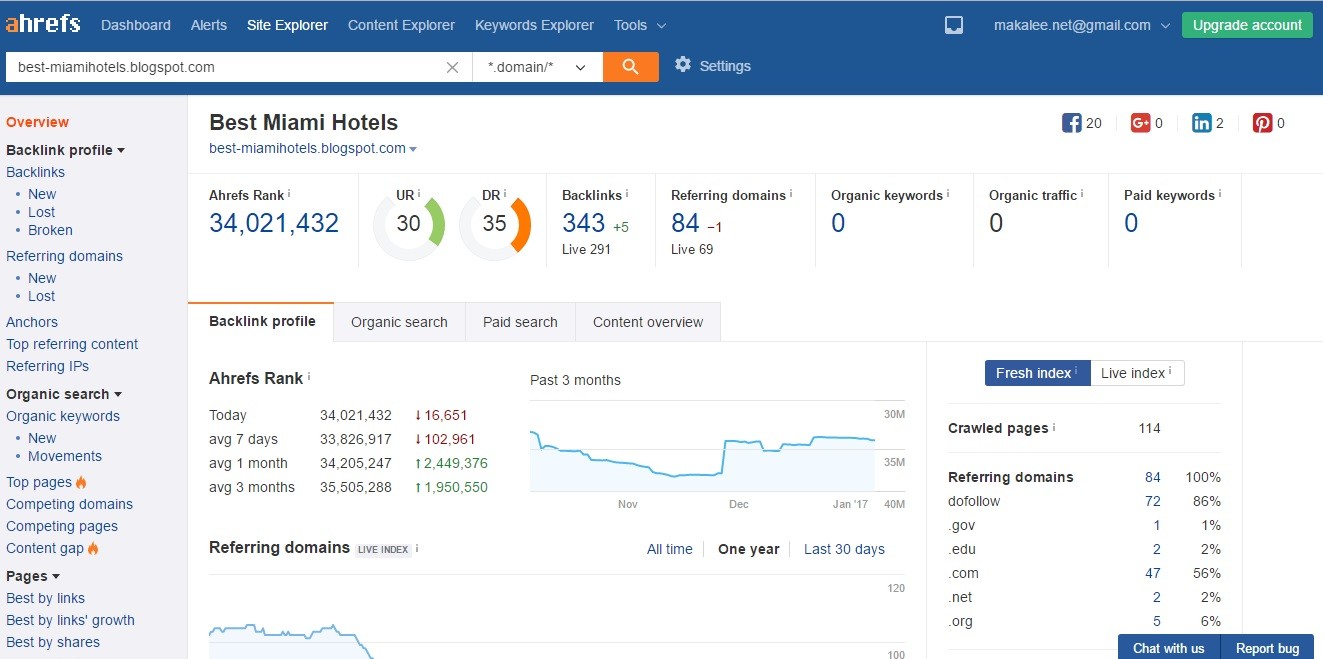Click the Google Plus shares icon
Screen dimensions: 1323x659
[x=1140, y=123]
